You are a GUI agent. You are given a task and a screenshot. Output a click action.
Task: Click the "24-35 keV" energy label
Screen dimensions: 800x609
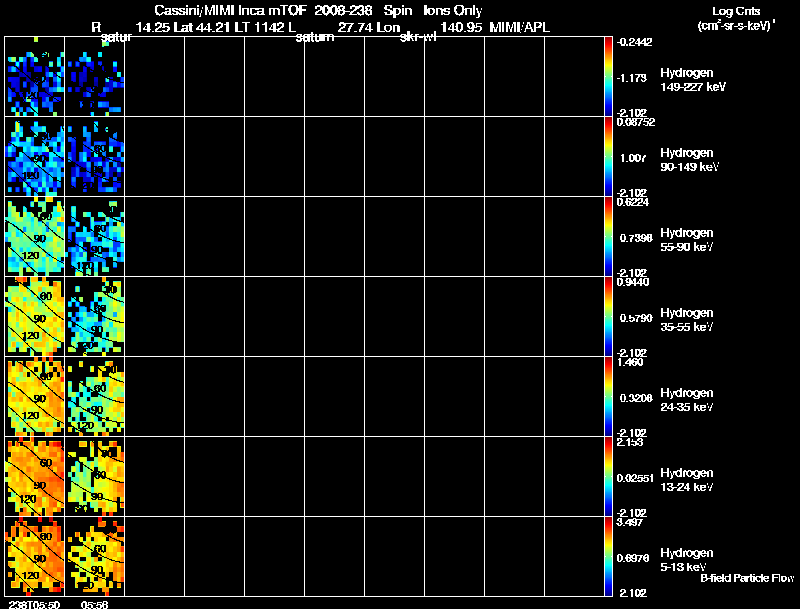pos(687,407)
